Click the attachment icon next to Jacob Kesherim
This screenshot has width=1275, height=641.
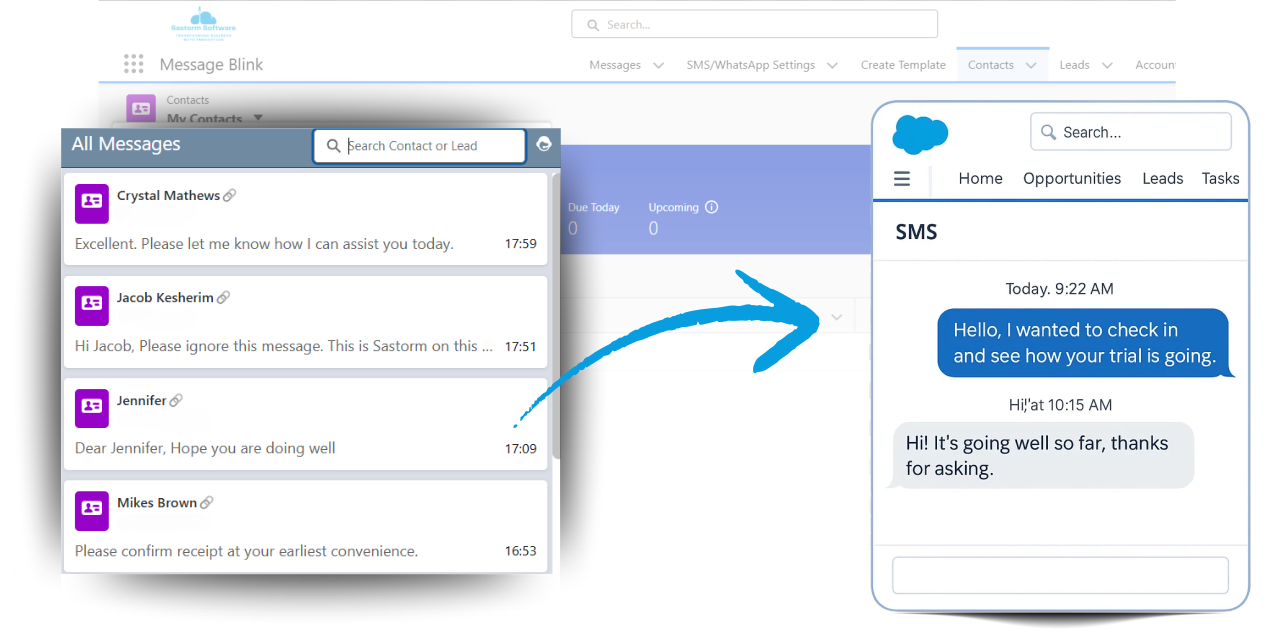(222, 297)
